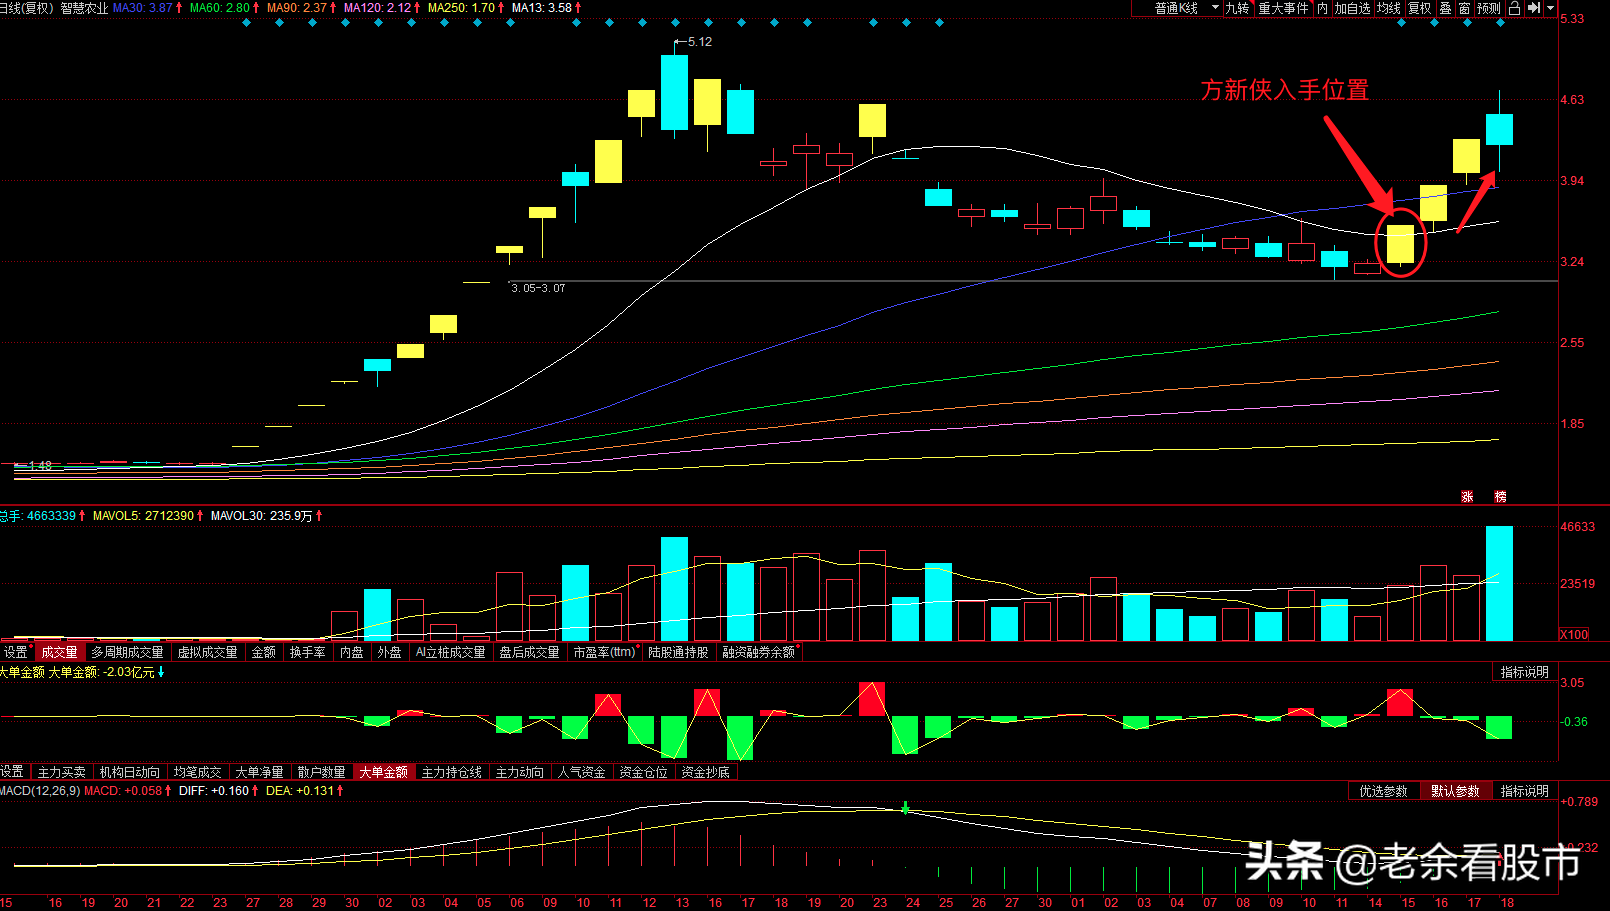The image size is (1610, 911).
Task: Click the X100 volume scale label
Action: (x=1575, y=634)
